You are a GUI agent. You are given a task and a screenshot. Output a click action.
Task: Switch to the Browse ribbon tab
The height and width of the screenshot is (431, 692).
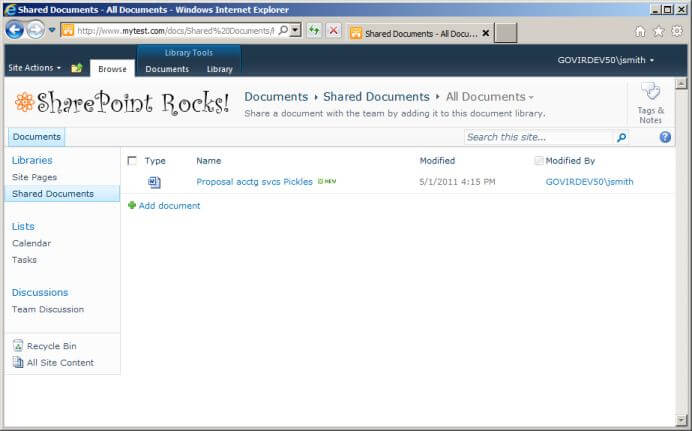(112, 69)
